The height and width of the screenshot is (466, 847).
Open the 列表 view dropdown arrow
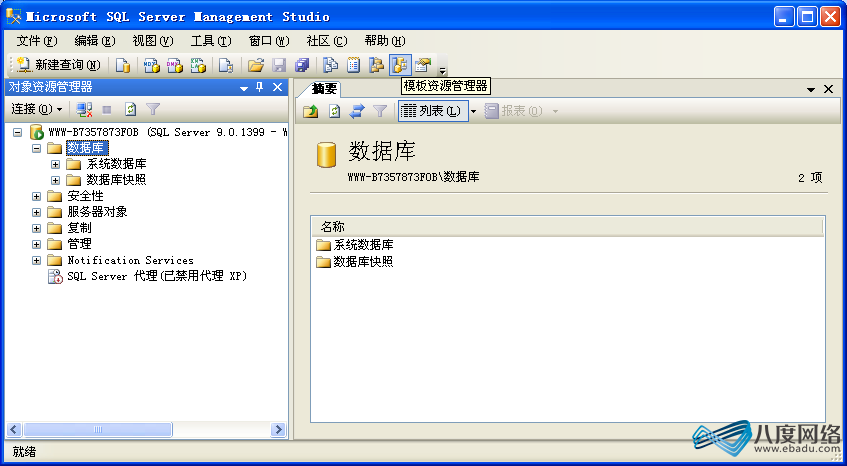[474, 111]
